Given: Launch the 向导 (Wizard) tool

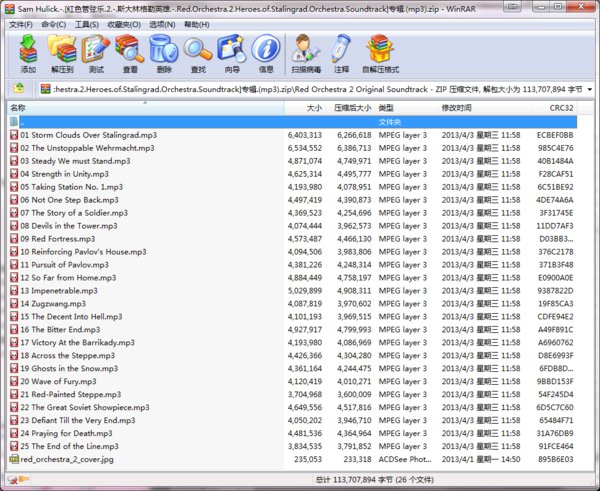Looking at the screenshot, I should (x=232, y=53).
